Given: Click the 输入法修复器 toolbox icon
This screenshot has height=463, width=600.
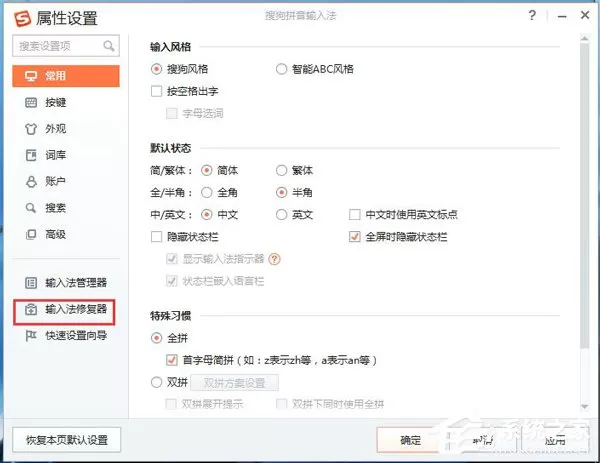Looking at the screenshot, I should click(31, 309).
